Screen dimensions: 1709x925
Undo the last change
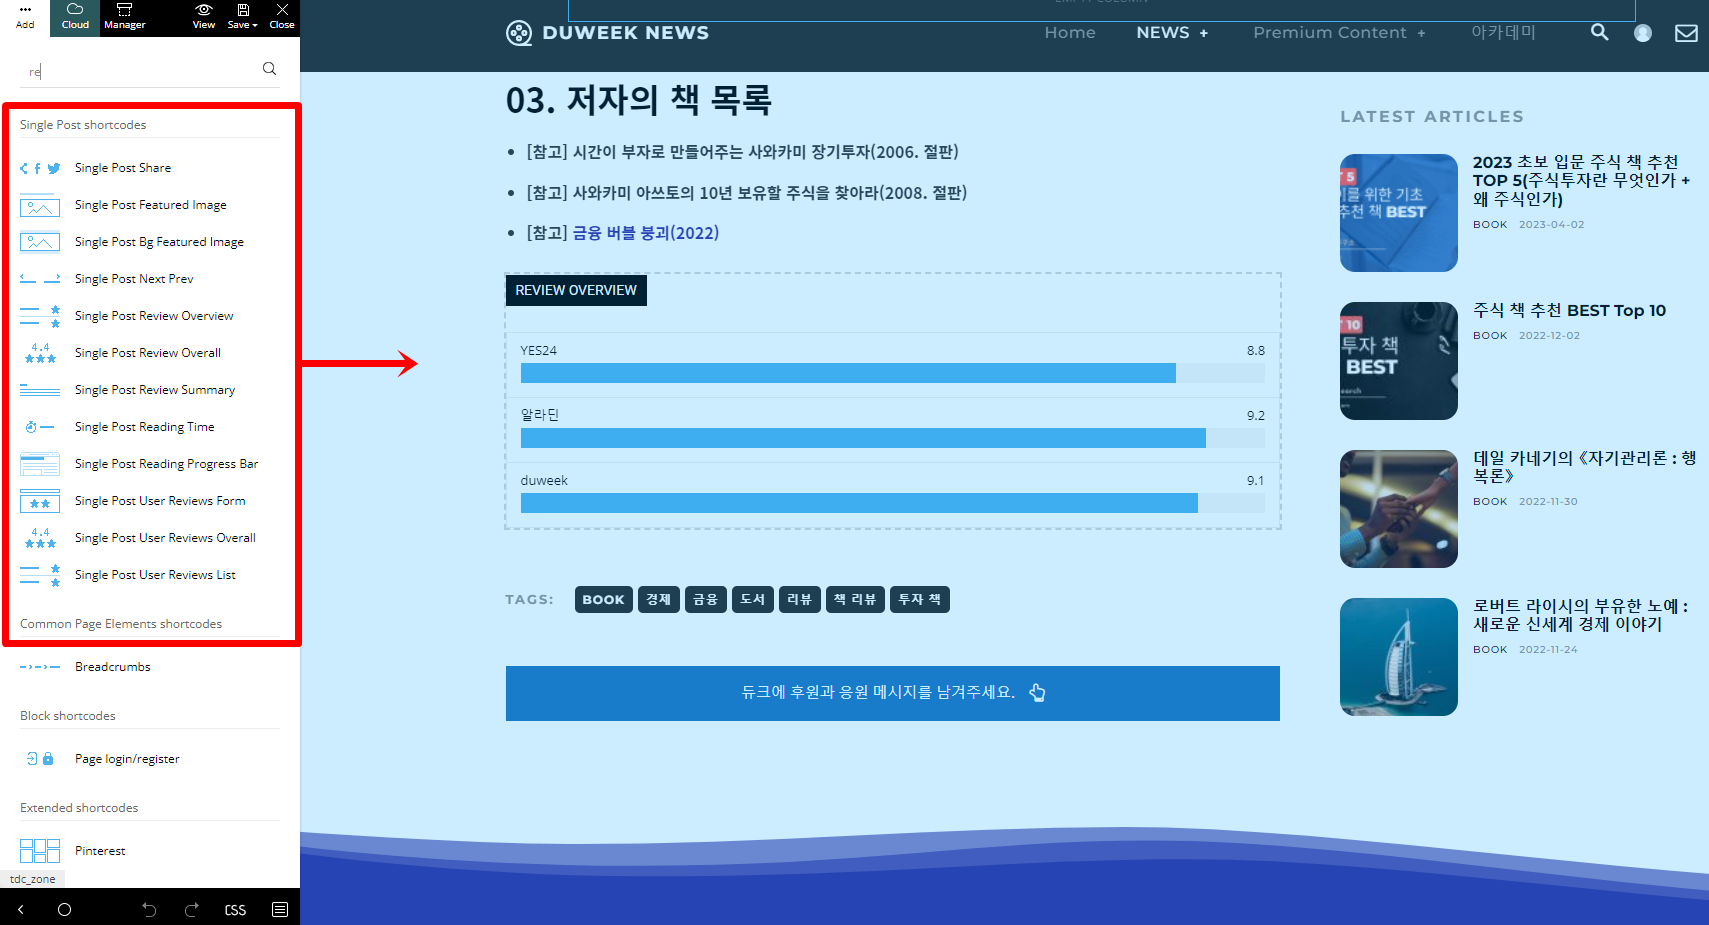coord(149,910)
